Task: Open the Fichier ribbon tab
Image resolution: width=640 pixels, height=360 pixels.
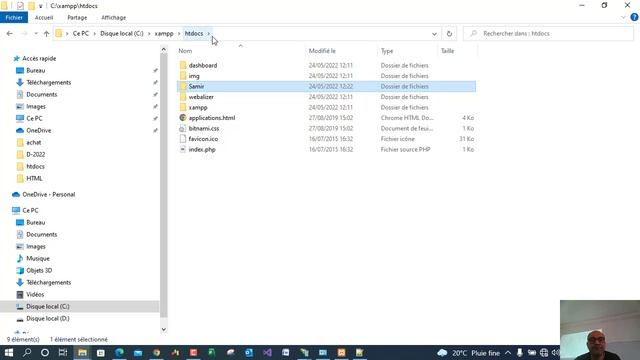Action: point(14,18)
